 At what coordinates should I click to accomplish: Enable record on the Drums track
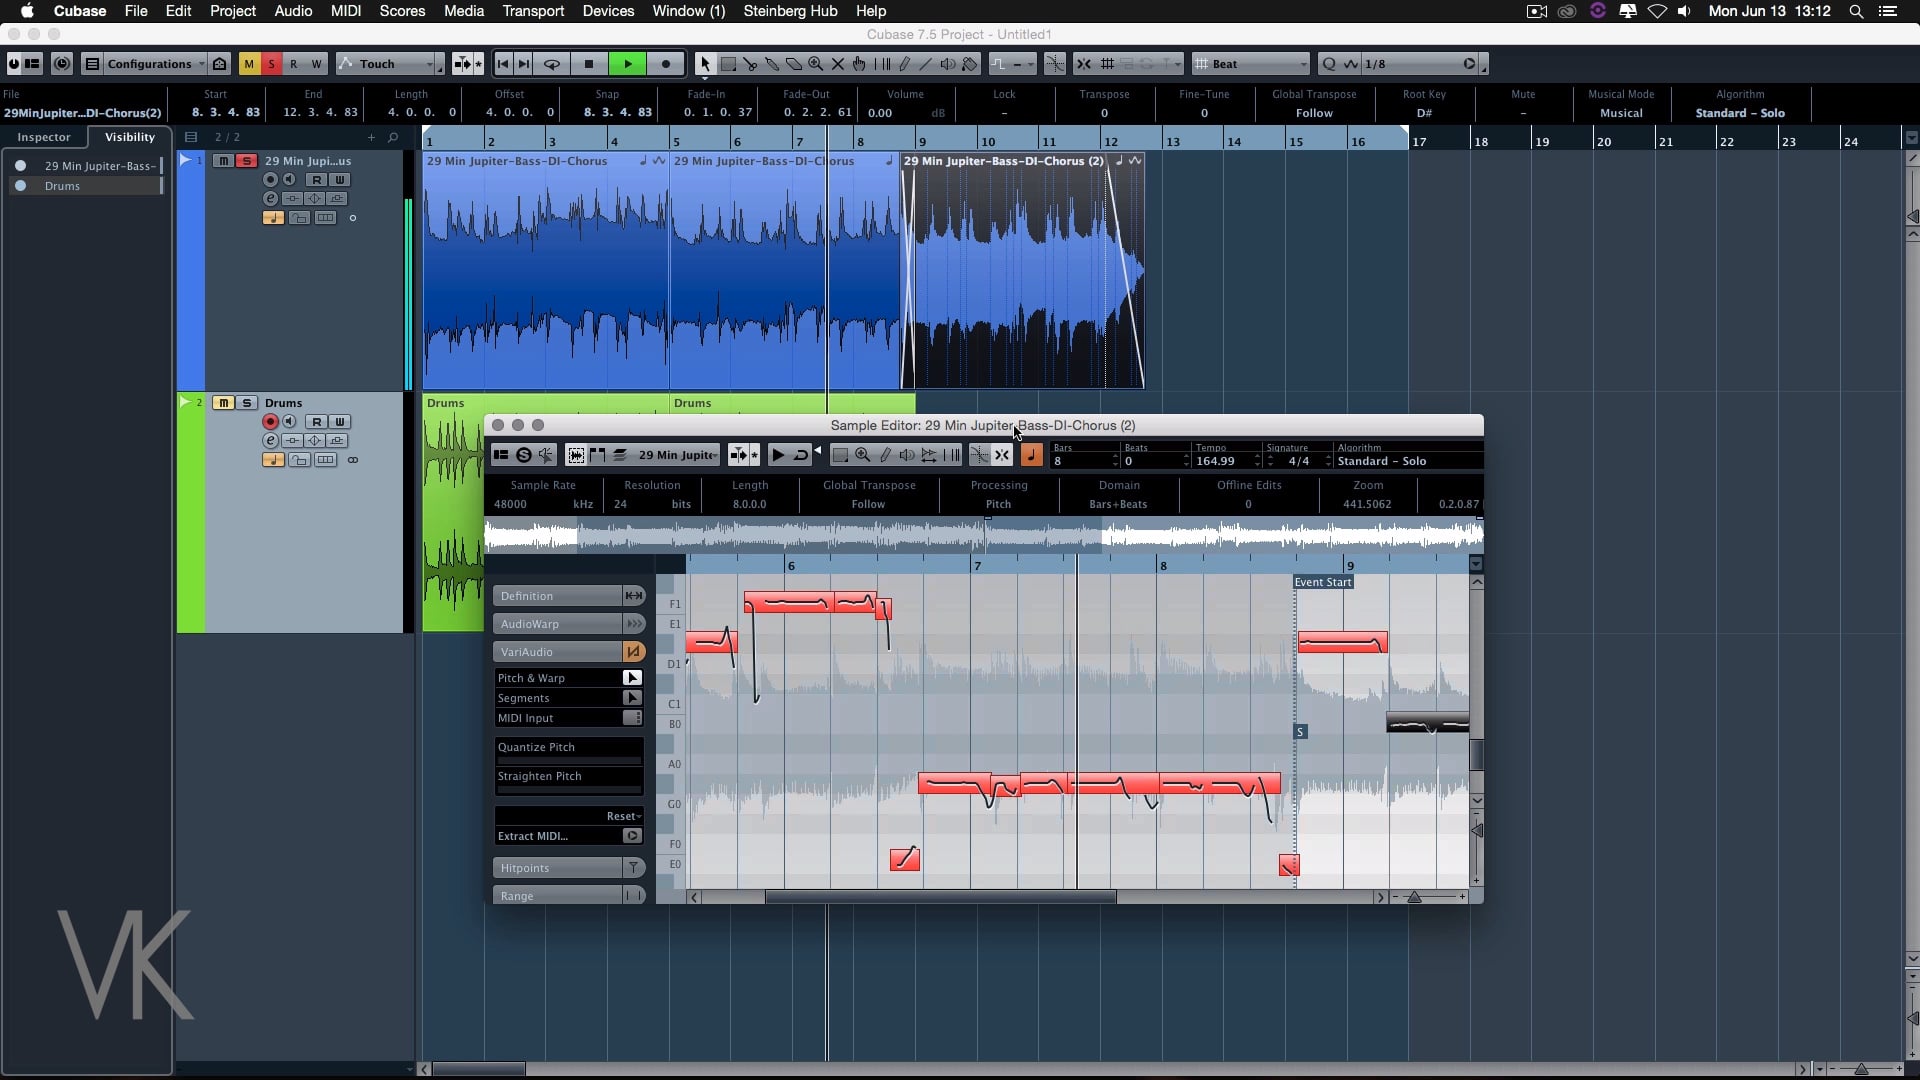pyautogui.click(x=270, y=422)
